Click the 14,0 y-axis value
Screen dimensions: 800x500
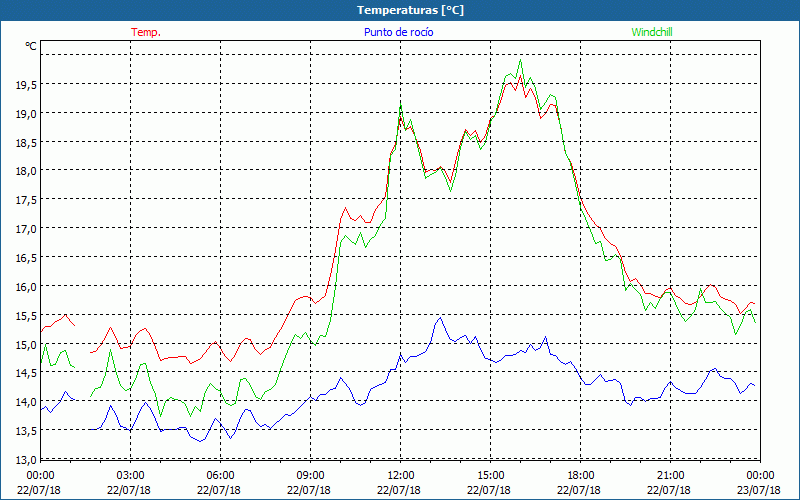tap(26, 403)
